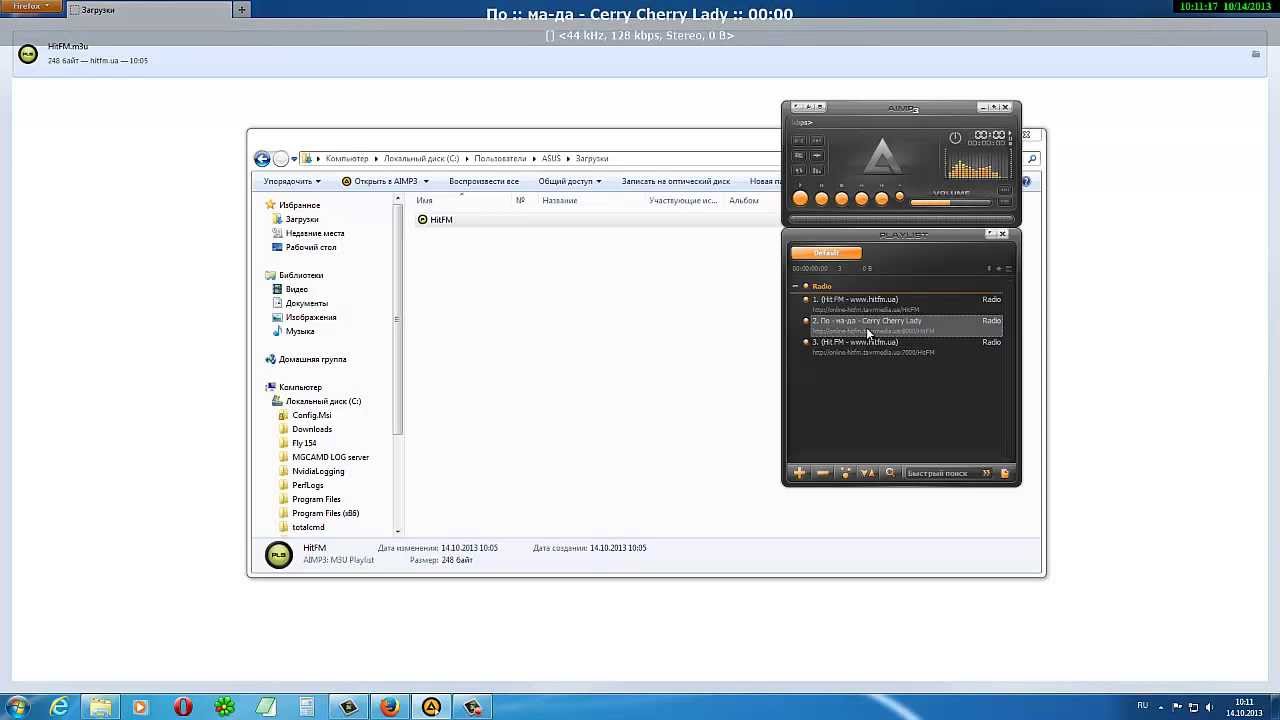Open the Program Files (x86) folder

coord(325,513)
